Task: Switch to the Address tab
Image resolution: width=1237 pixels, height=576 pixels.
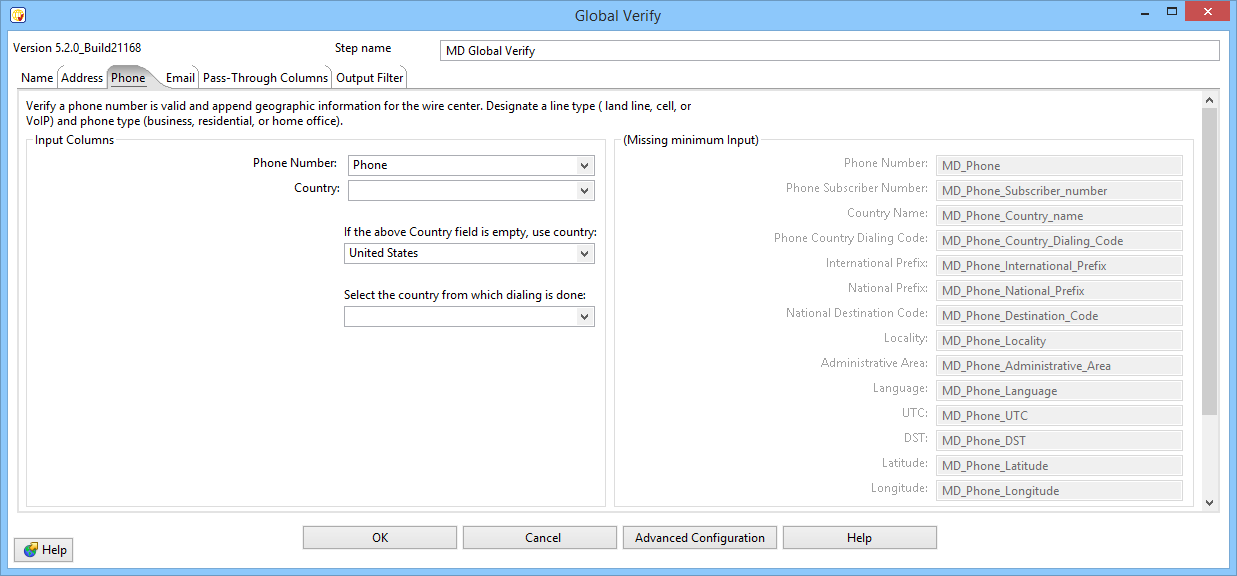Action: tap(82, 78)
